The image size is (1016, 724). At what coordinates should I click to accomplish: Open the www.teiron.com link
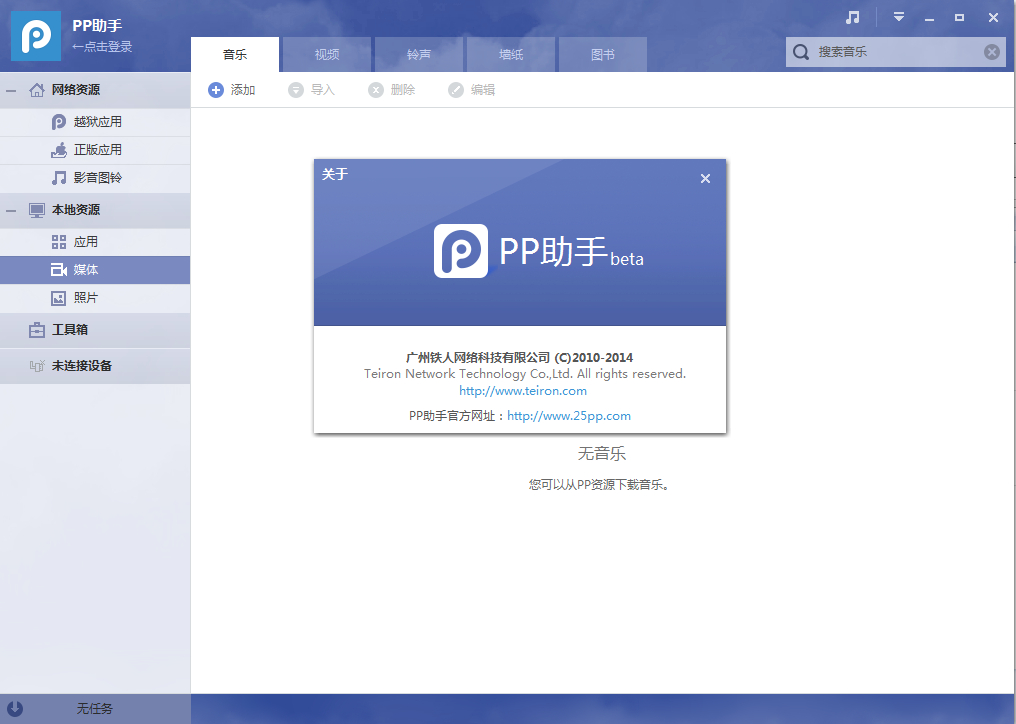(523, 391)
